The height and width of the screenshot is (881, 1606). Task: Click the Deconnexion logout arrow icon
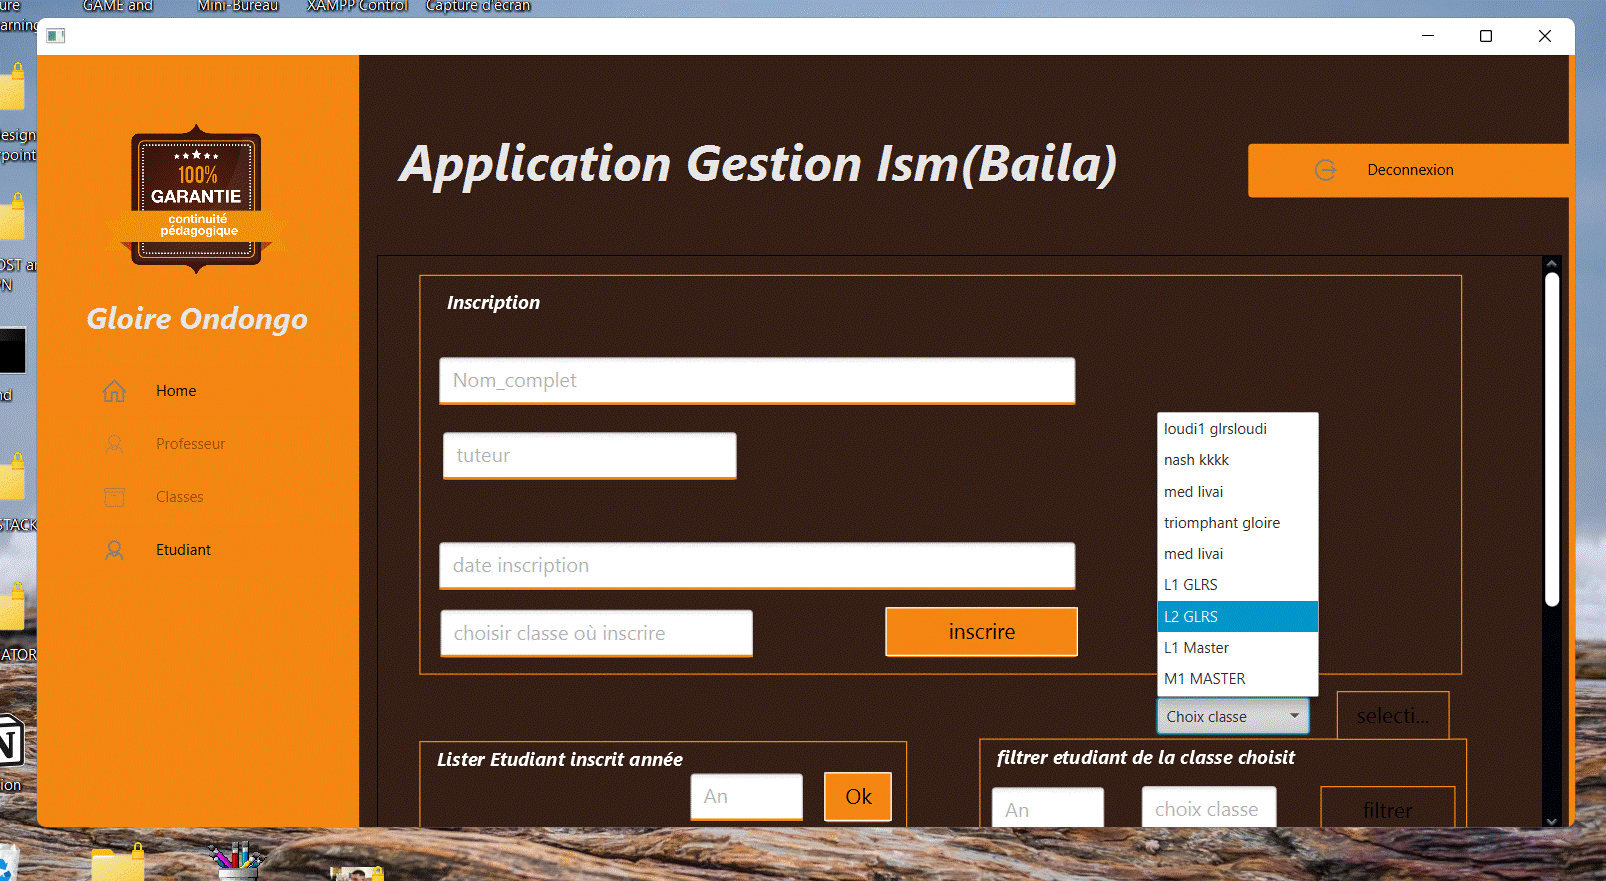[1326, 170]
